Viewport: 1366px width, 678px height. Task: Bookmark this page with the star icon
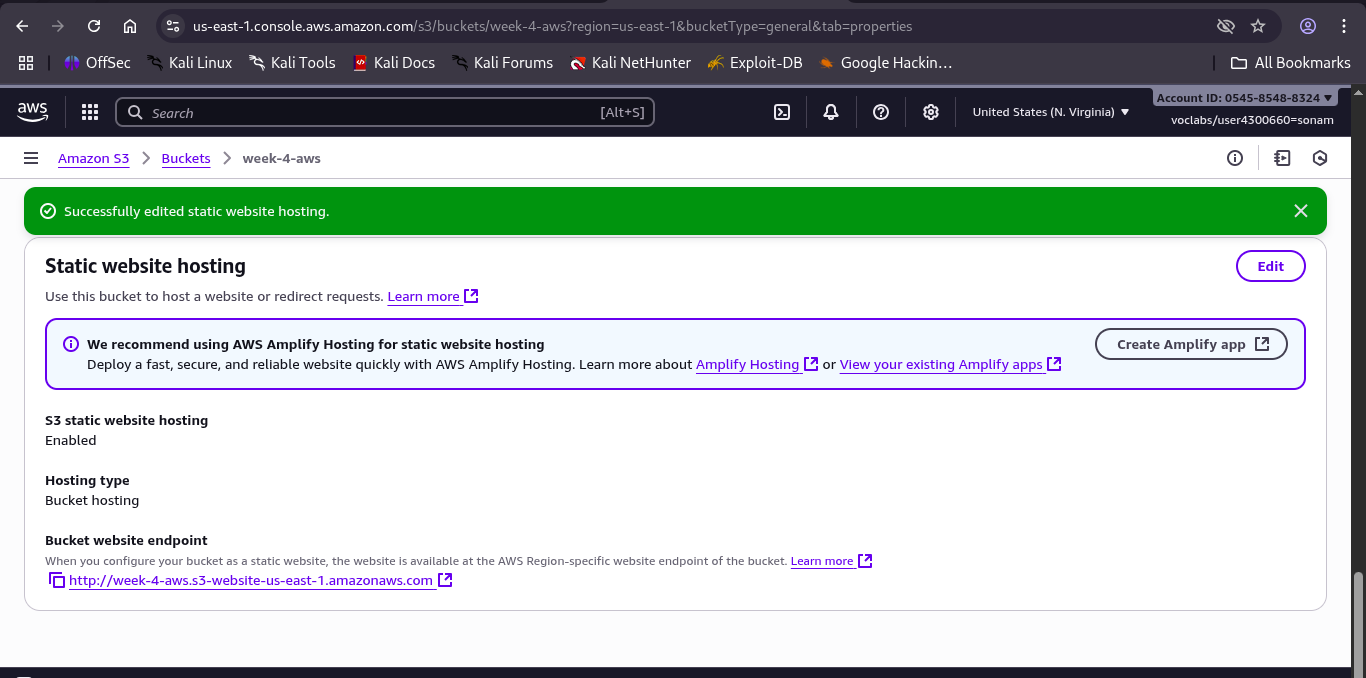(1258, 26)
